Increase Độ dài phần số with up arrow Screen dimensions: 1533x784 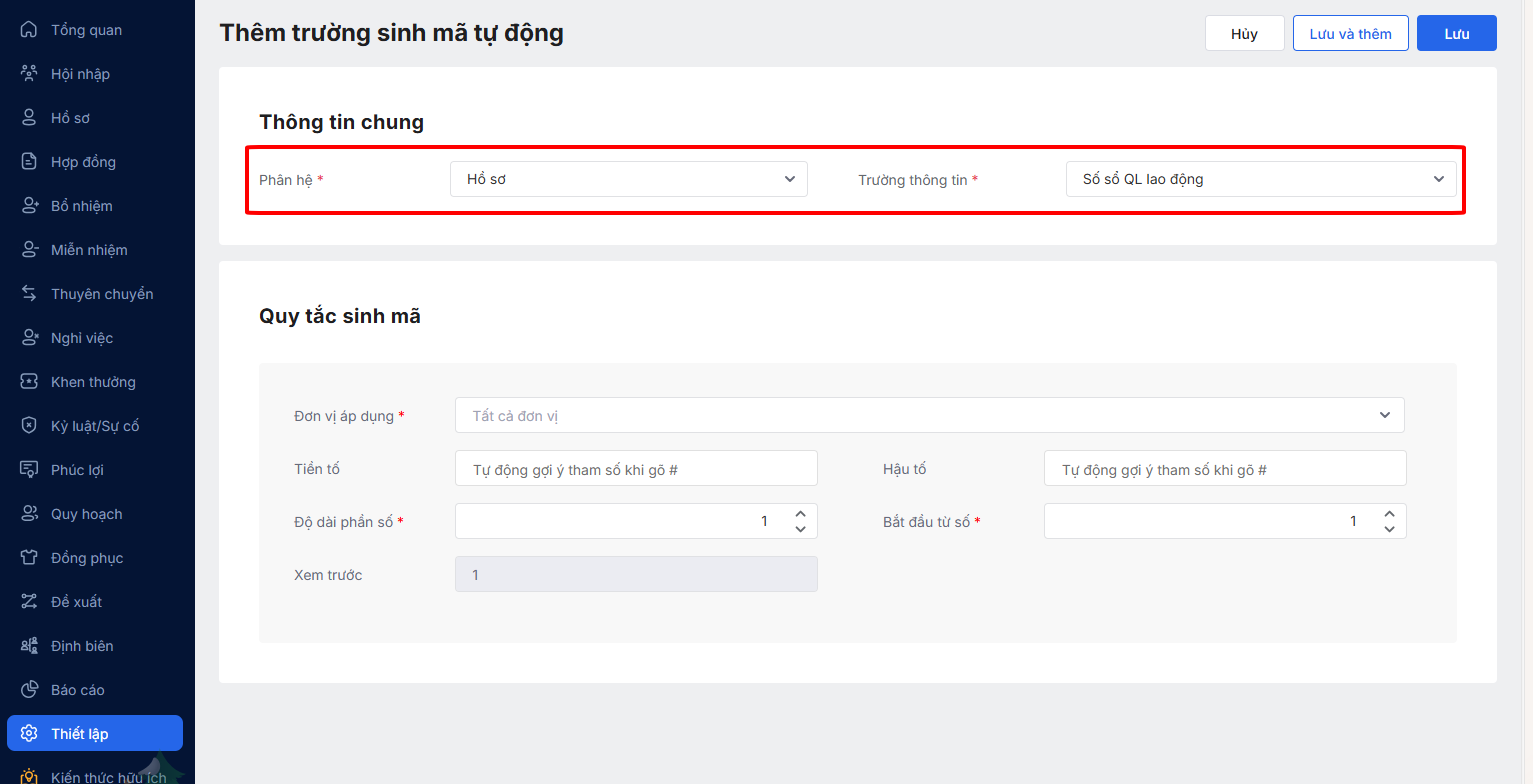click(800, 514)
